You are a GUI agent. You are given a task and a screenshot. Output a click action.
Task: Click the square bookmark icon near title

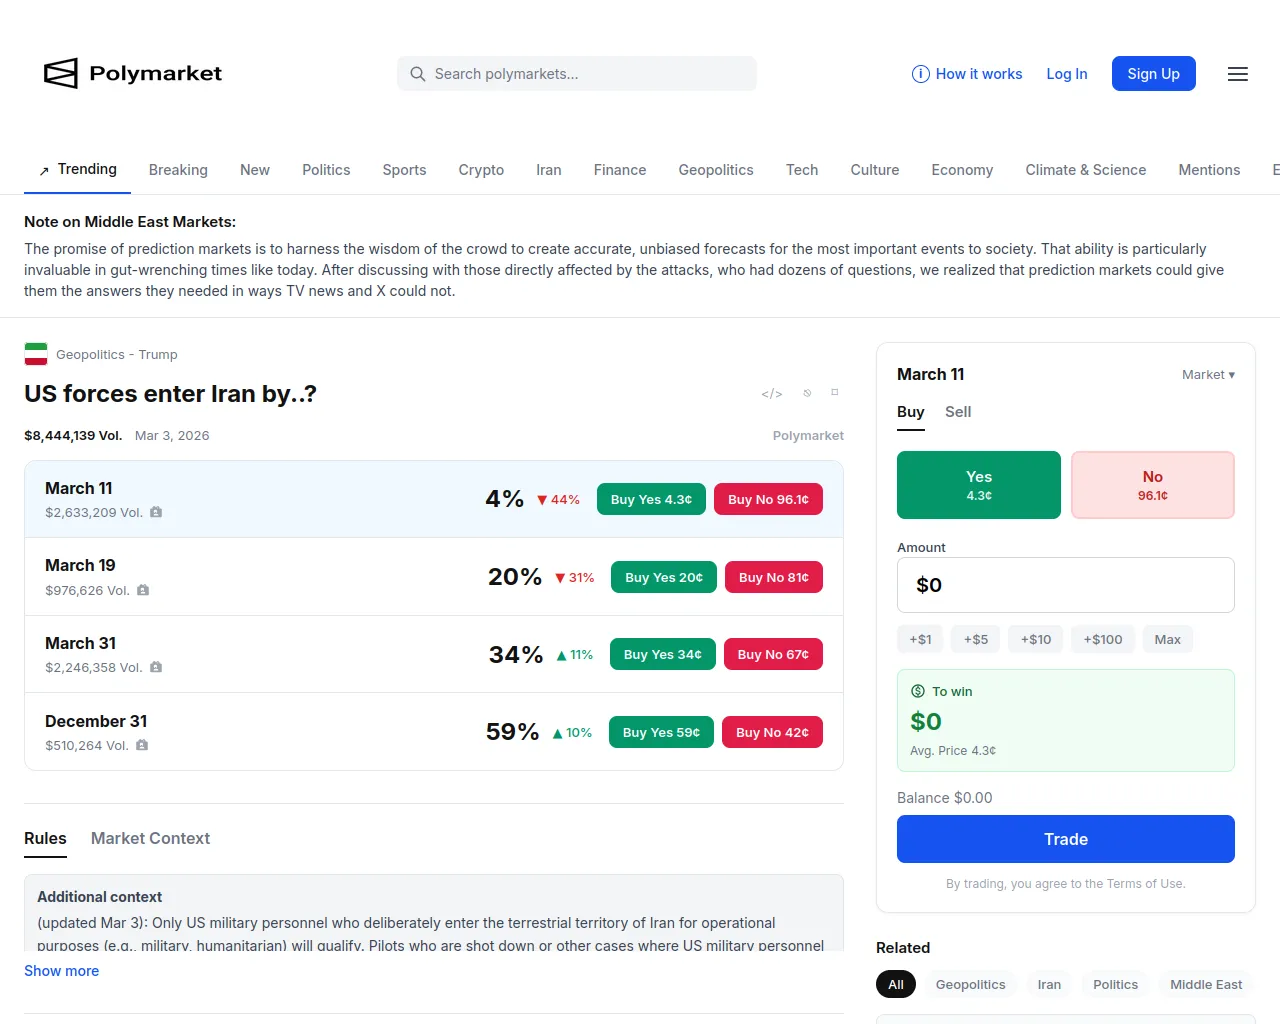(x=835, y=392)
